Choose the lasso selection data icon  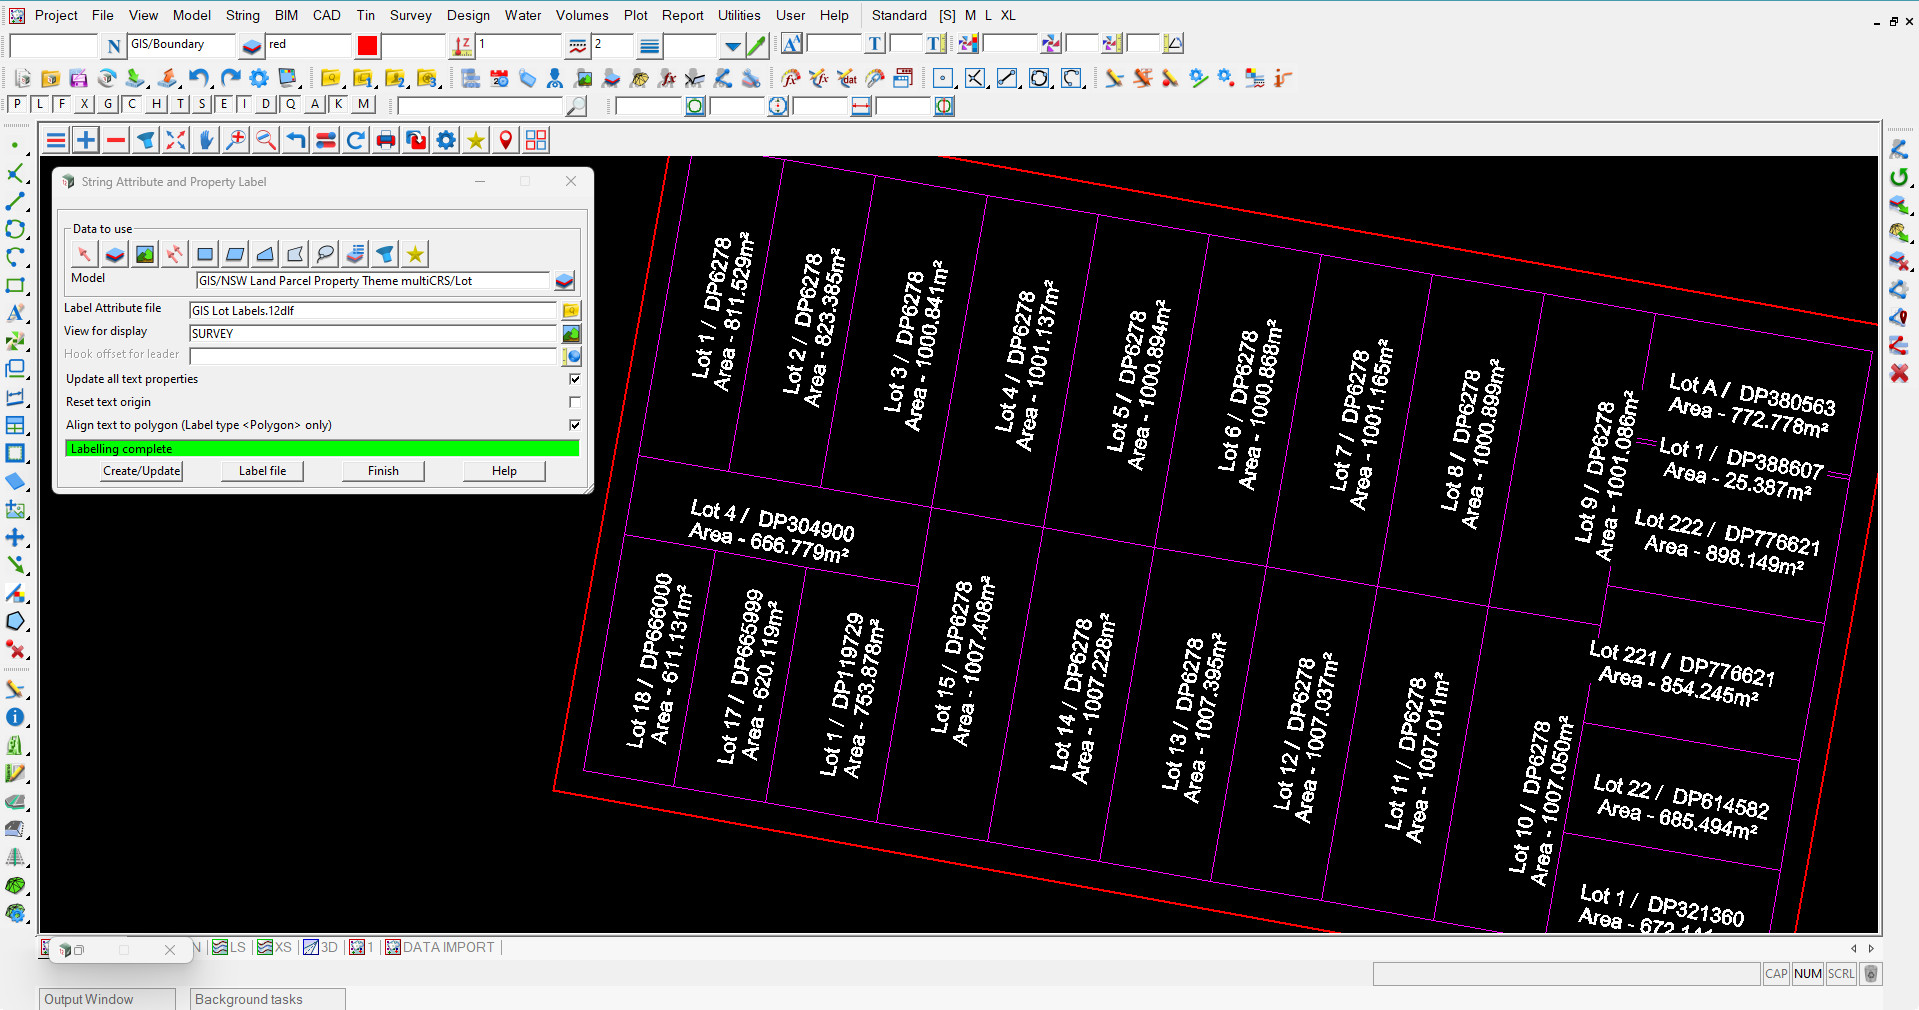point(325,254)
